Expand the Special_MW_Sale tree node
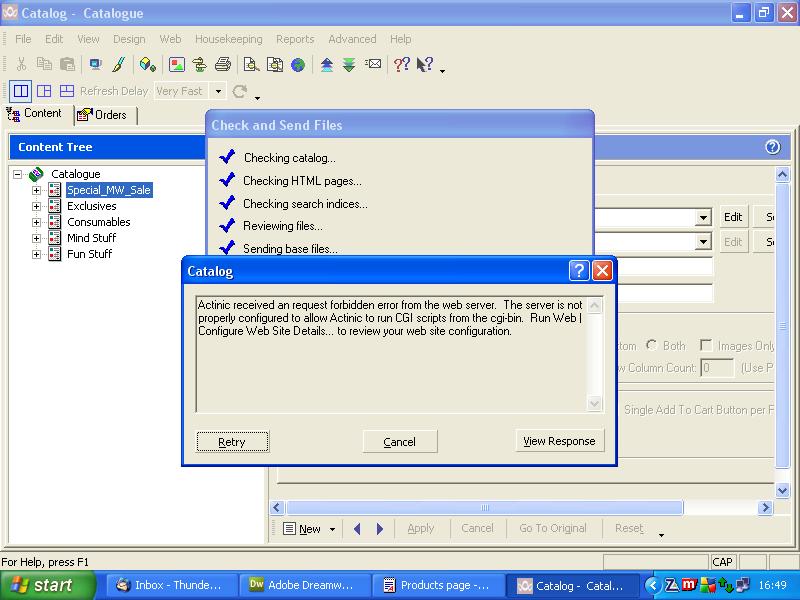This screenshot has height=600, width=800. 37,190
